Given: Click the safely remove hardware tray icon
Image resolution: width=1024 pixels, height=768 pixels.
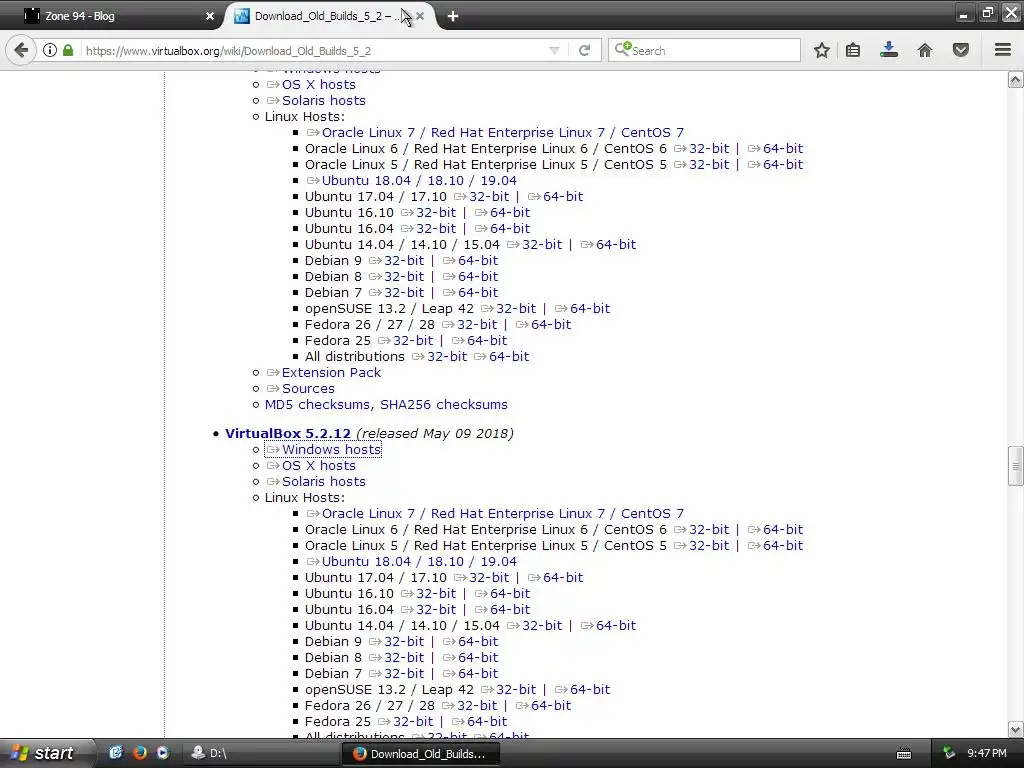Looking at the screenshot, I should (949, 754).
